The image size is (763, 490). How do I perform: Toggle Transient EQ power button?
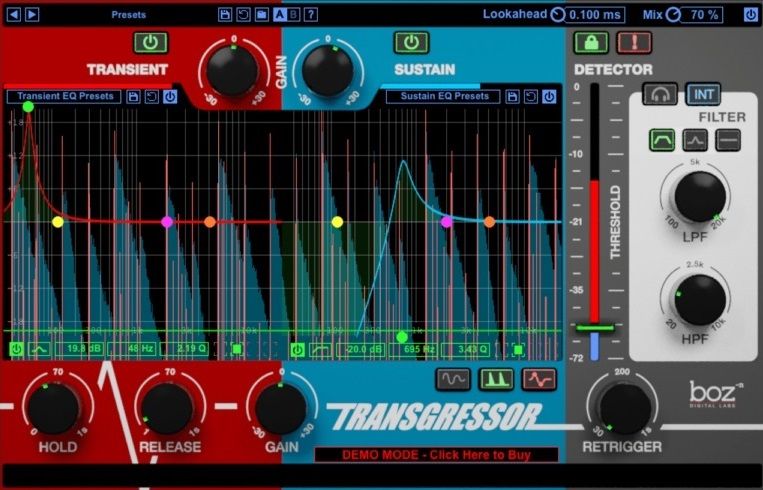pyautogui.click(x=170, y=96)
